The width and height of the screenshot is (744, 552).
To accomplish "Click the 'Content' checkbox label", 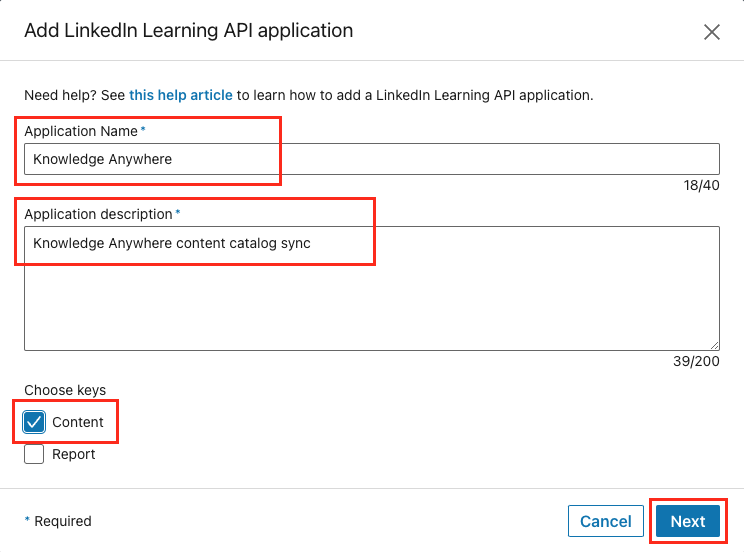I will (78, 422).
